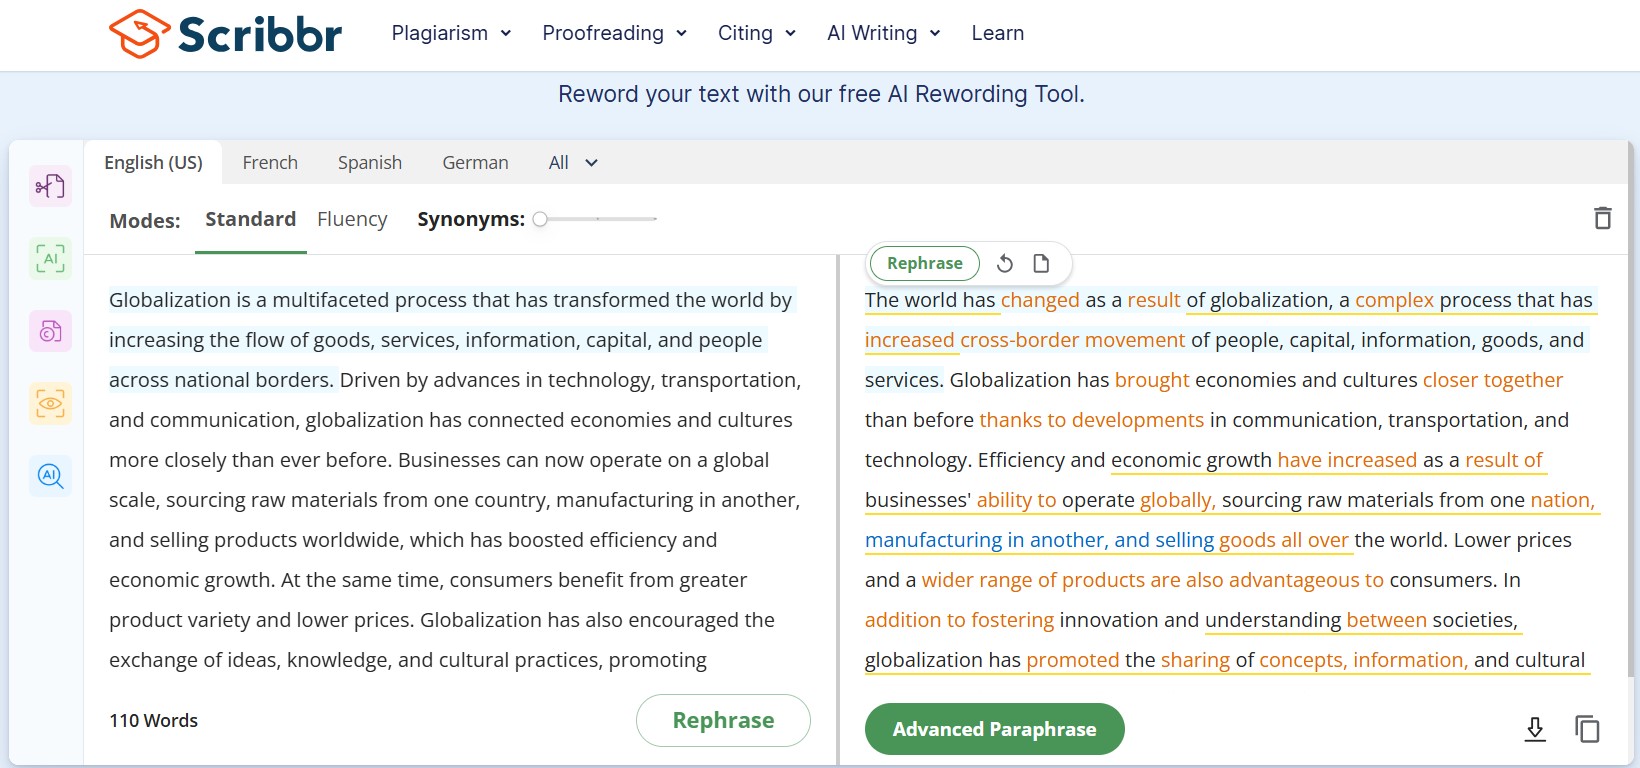1640x768 pixels.
Task: Open the AI bracket tool in sidebar
Action: click(50, 259)
